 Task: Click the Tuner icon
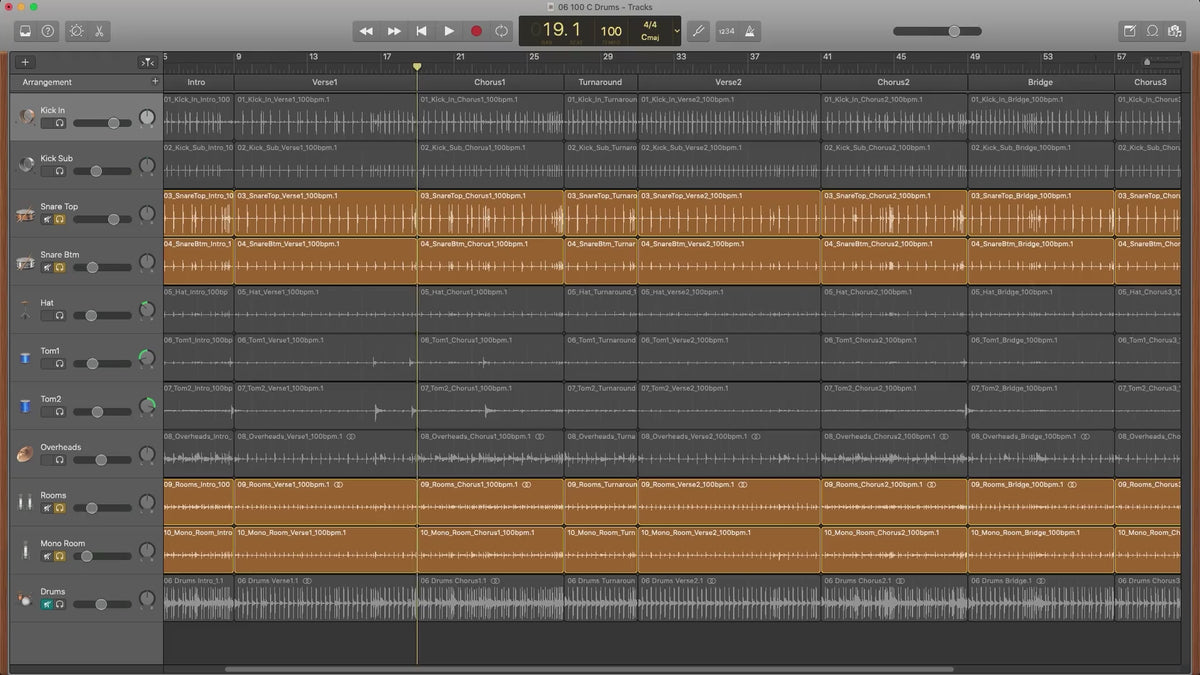[x=698, y=31]
